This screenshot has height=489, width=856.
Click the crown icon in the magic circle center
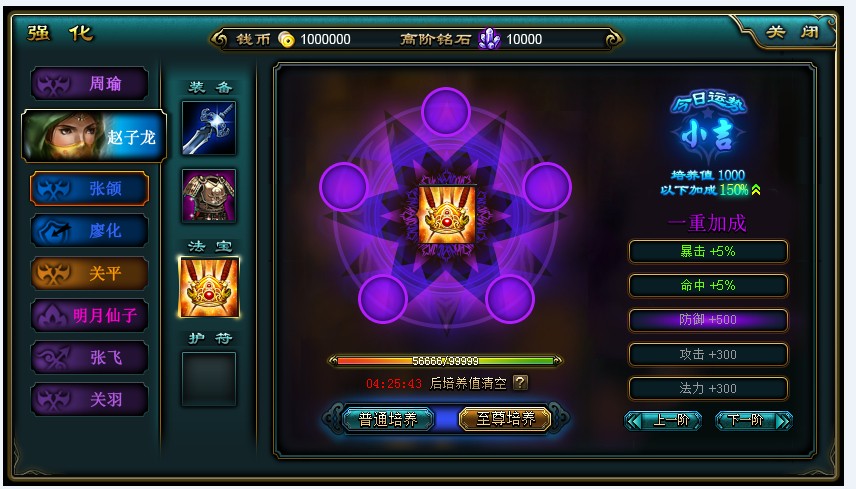click(447, 215)
